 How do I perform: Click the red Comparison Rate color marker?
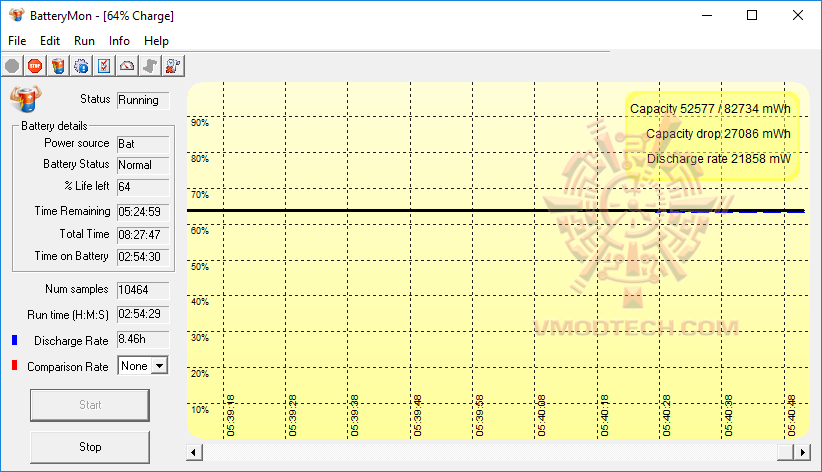click(x=15, y=365)
